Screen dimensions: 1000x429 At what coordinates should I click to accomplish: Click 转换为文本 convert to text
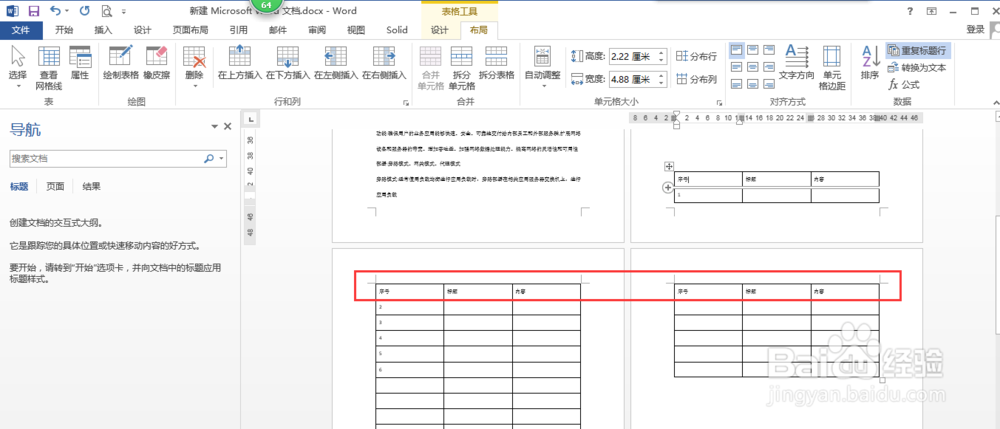pyautogui.click(x=917, y=68)
